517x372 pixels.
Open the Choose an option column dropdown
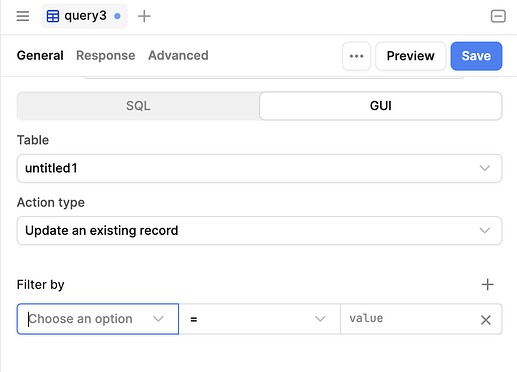98,319
